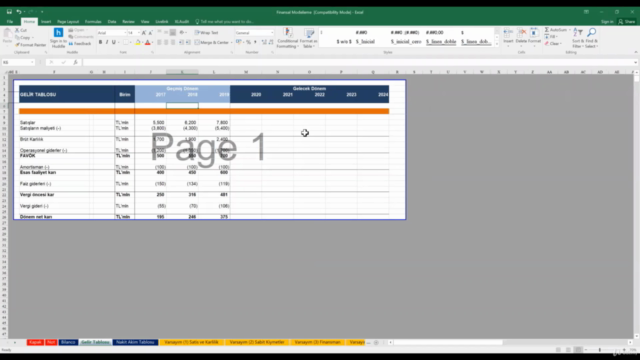Click the formula bar input area
This screenshot has height=360, width=640.
[x=357, y=62]
